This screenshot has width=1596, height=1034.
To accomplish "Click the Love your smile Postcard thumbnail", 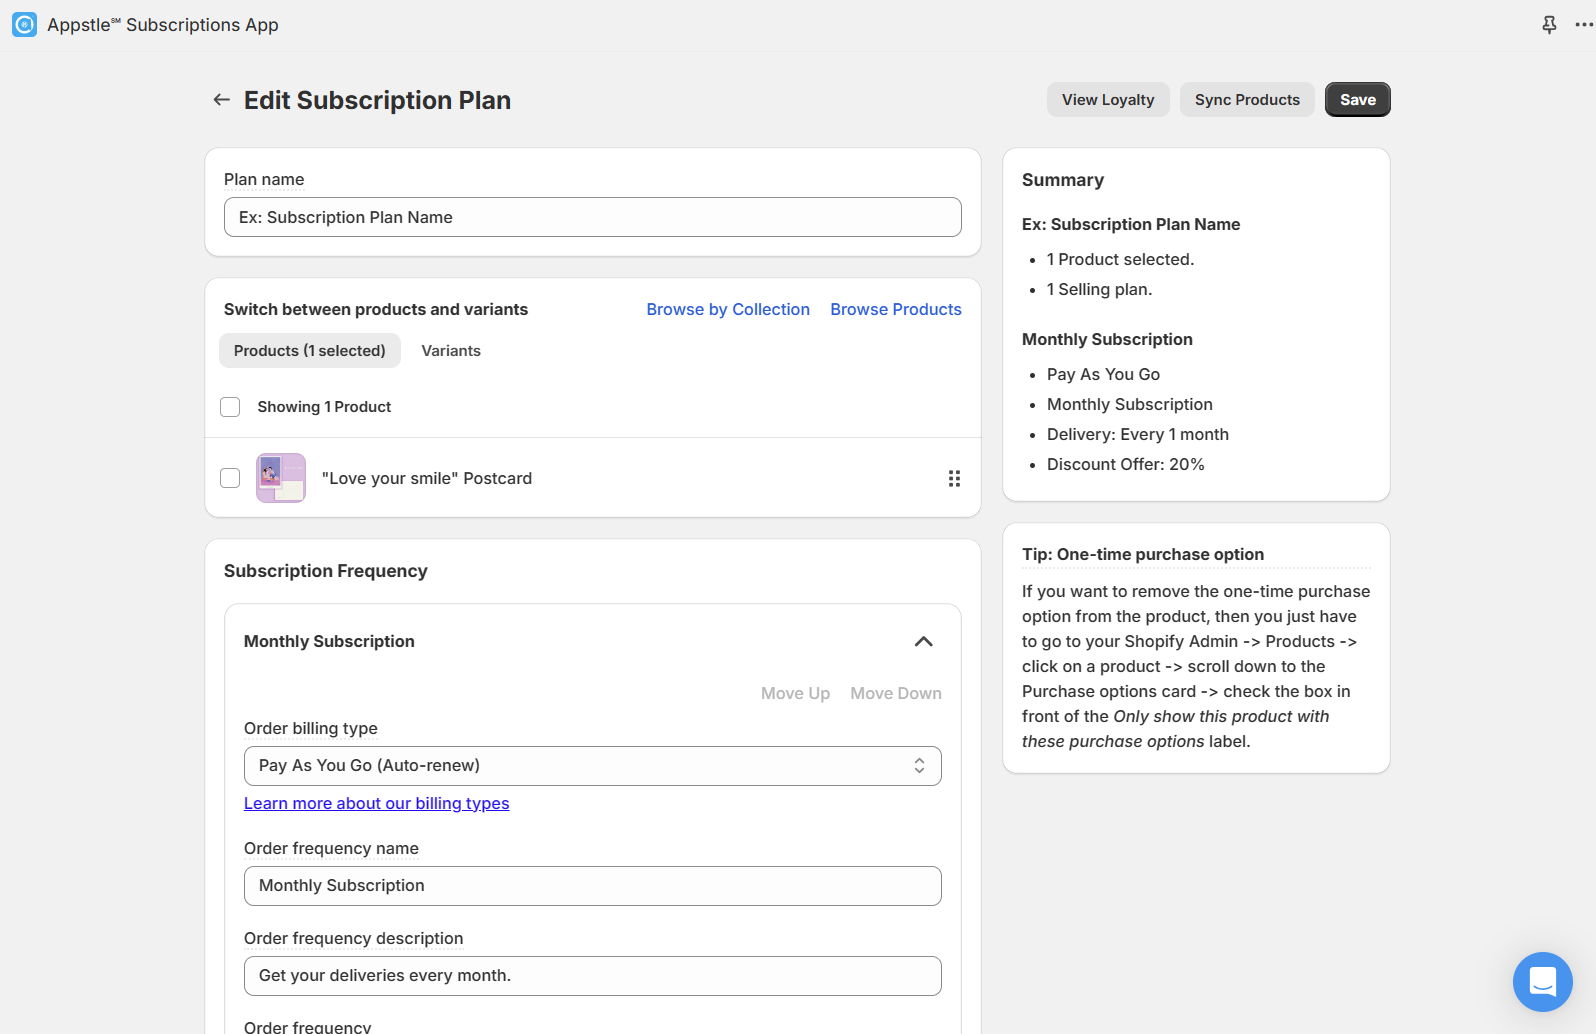I will pyautogui.click(x=281, y=478).
